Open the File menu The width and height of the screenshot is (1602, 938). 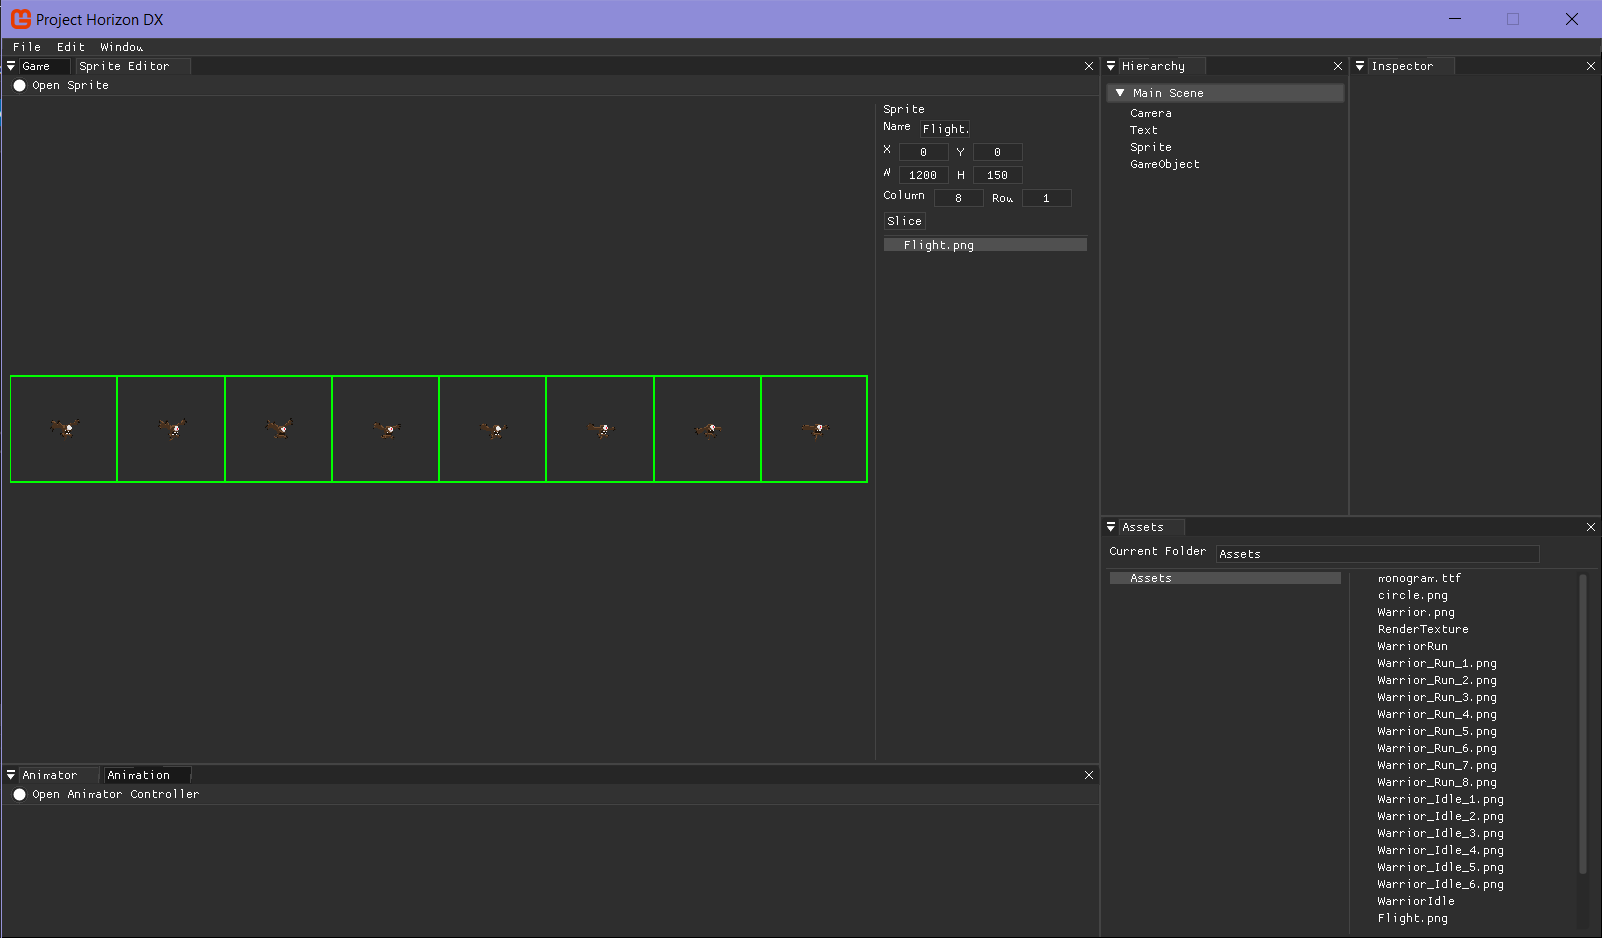26,46
